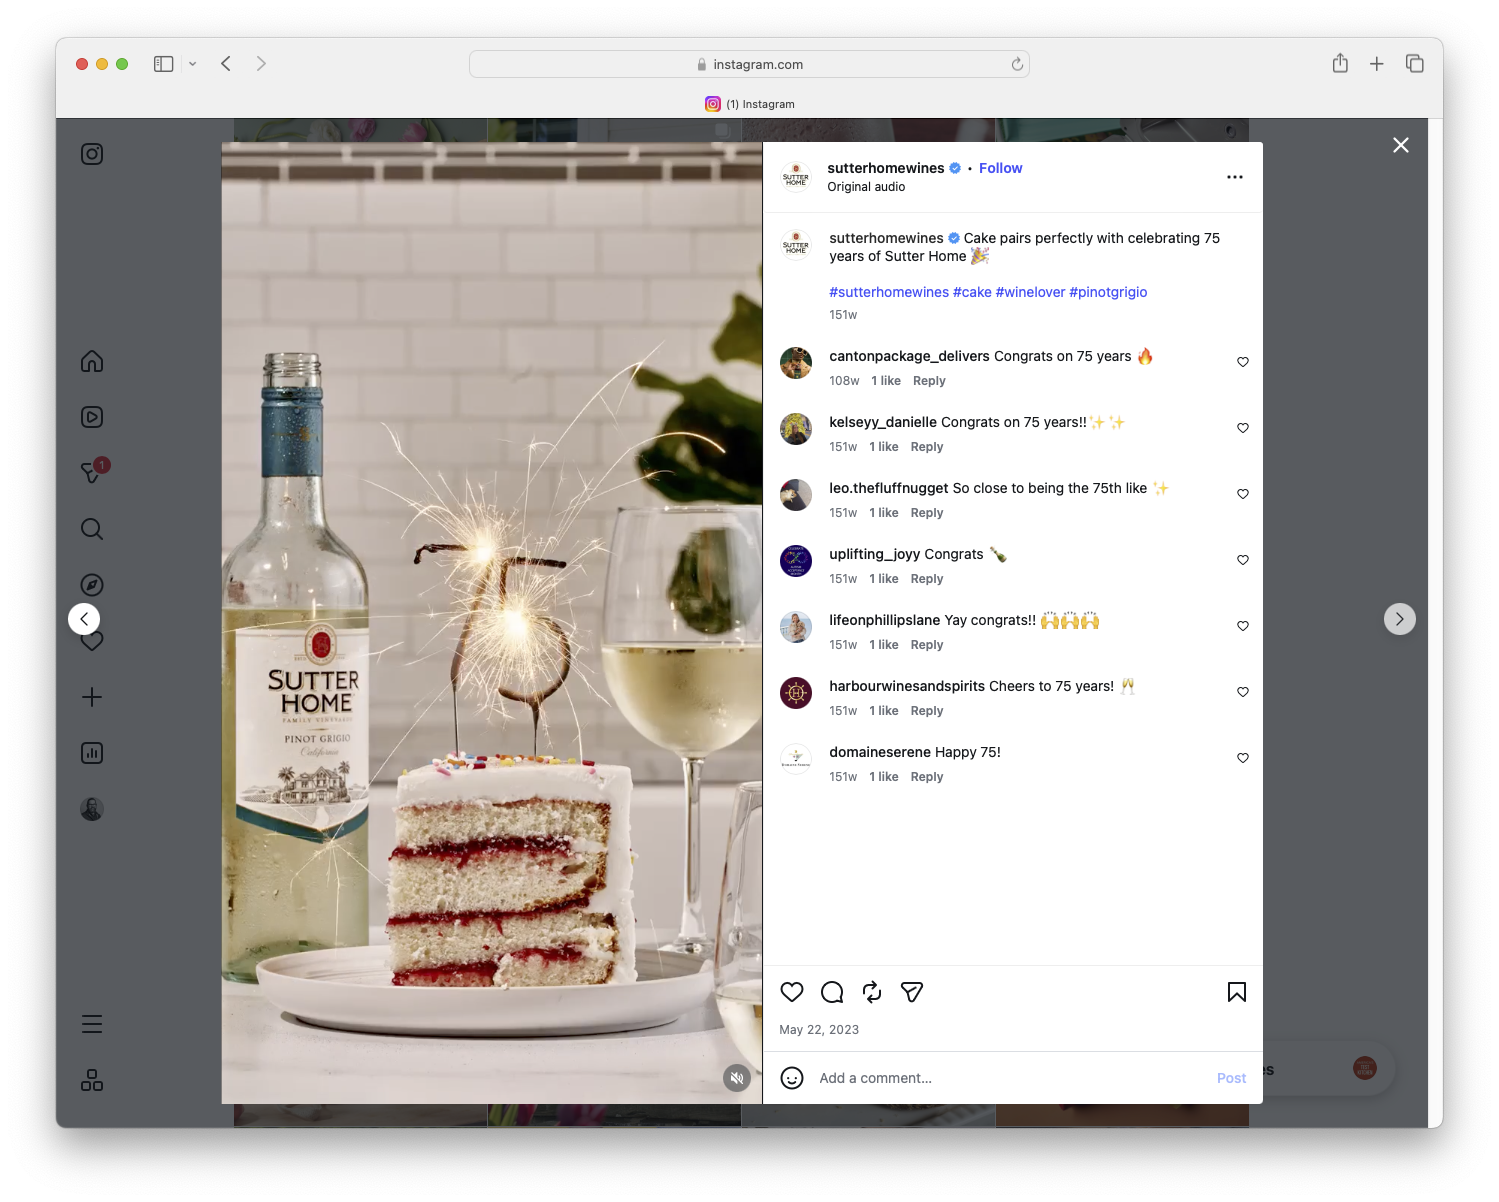
Task: Open Direct Messages with unread badge
Action: pyautogui.click(x=91, y=473)
